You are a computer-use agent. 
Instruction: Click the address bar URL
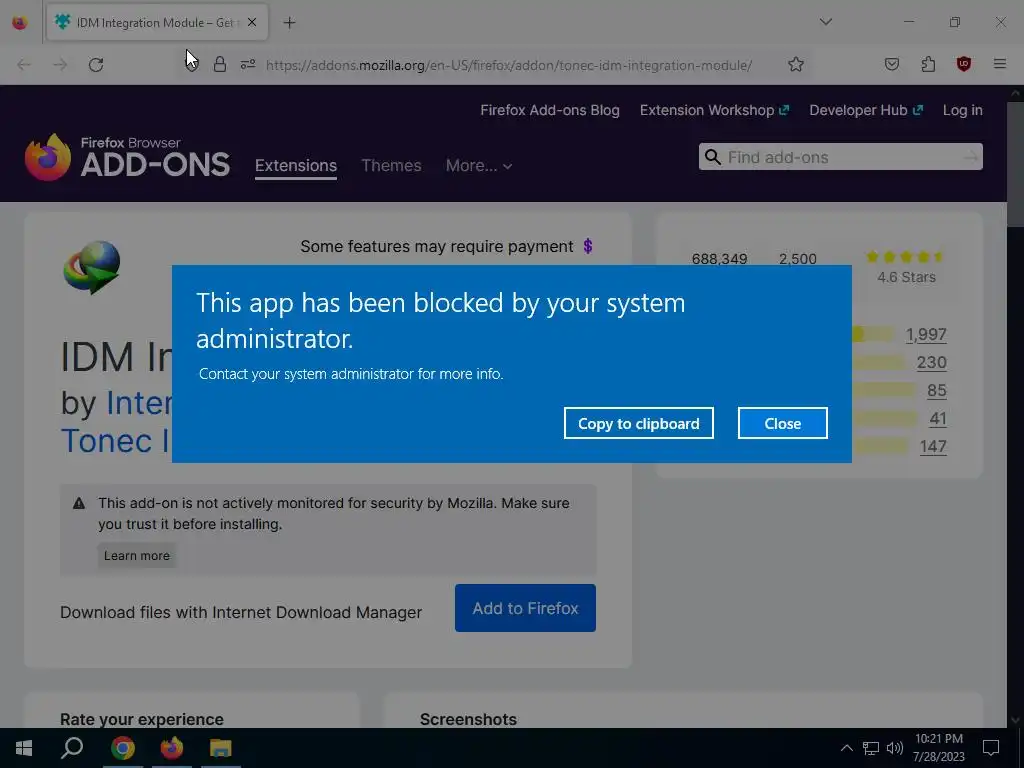[509, 65]
